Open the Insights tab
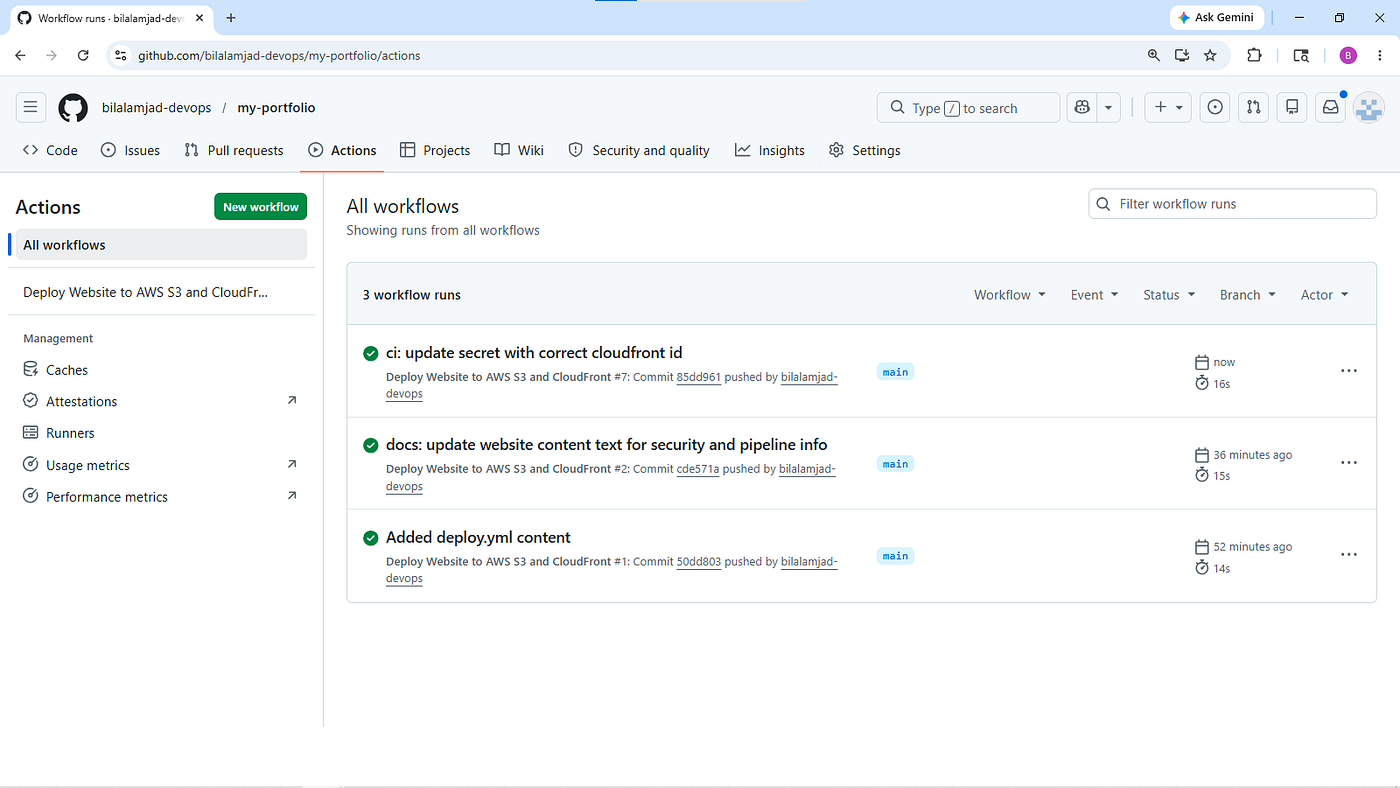The image size is (1400, 788). click(x=770, y=150)
